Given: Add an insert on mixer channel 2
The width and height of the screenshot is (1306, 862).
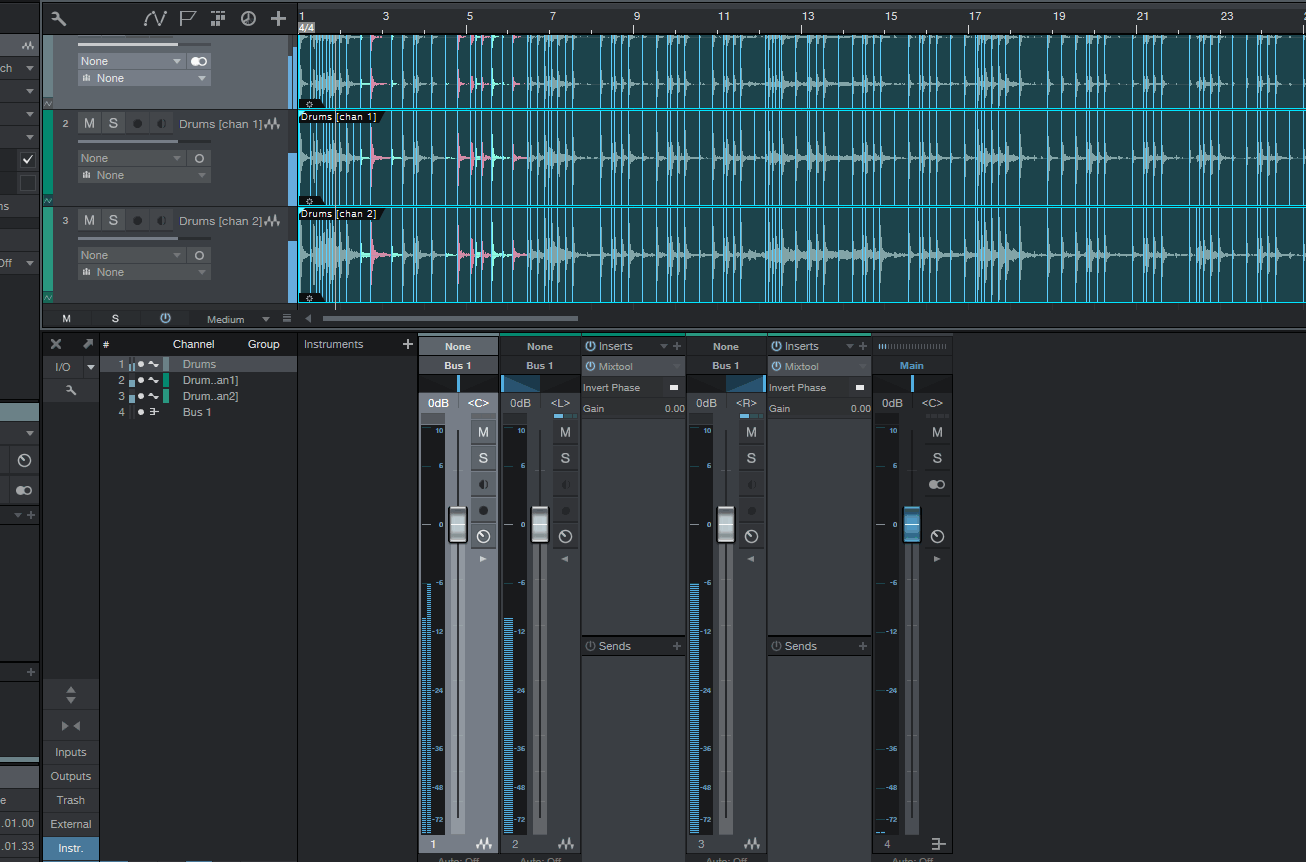Looking at the screenshot, I should [x=677, y=346].
